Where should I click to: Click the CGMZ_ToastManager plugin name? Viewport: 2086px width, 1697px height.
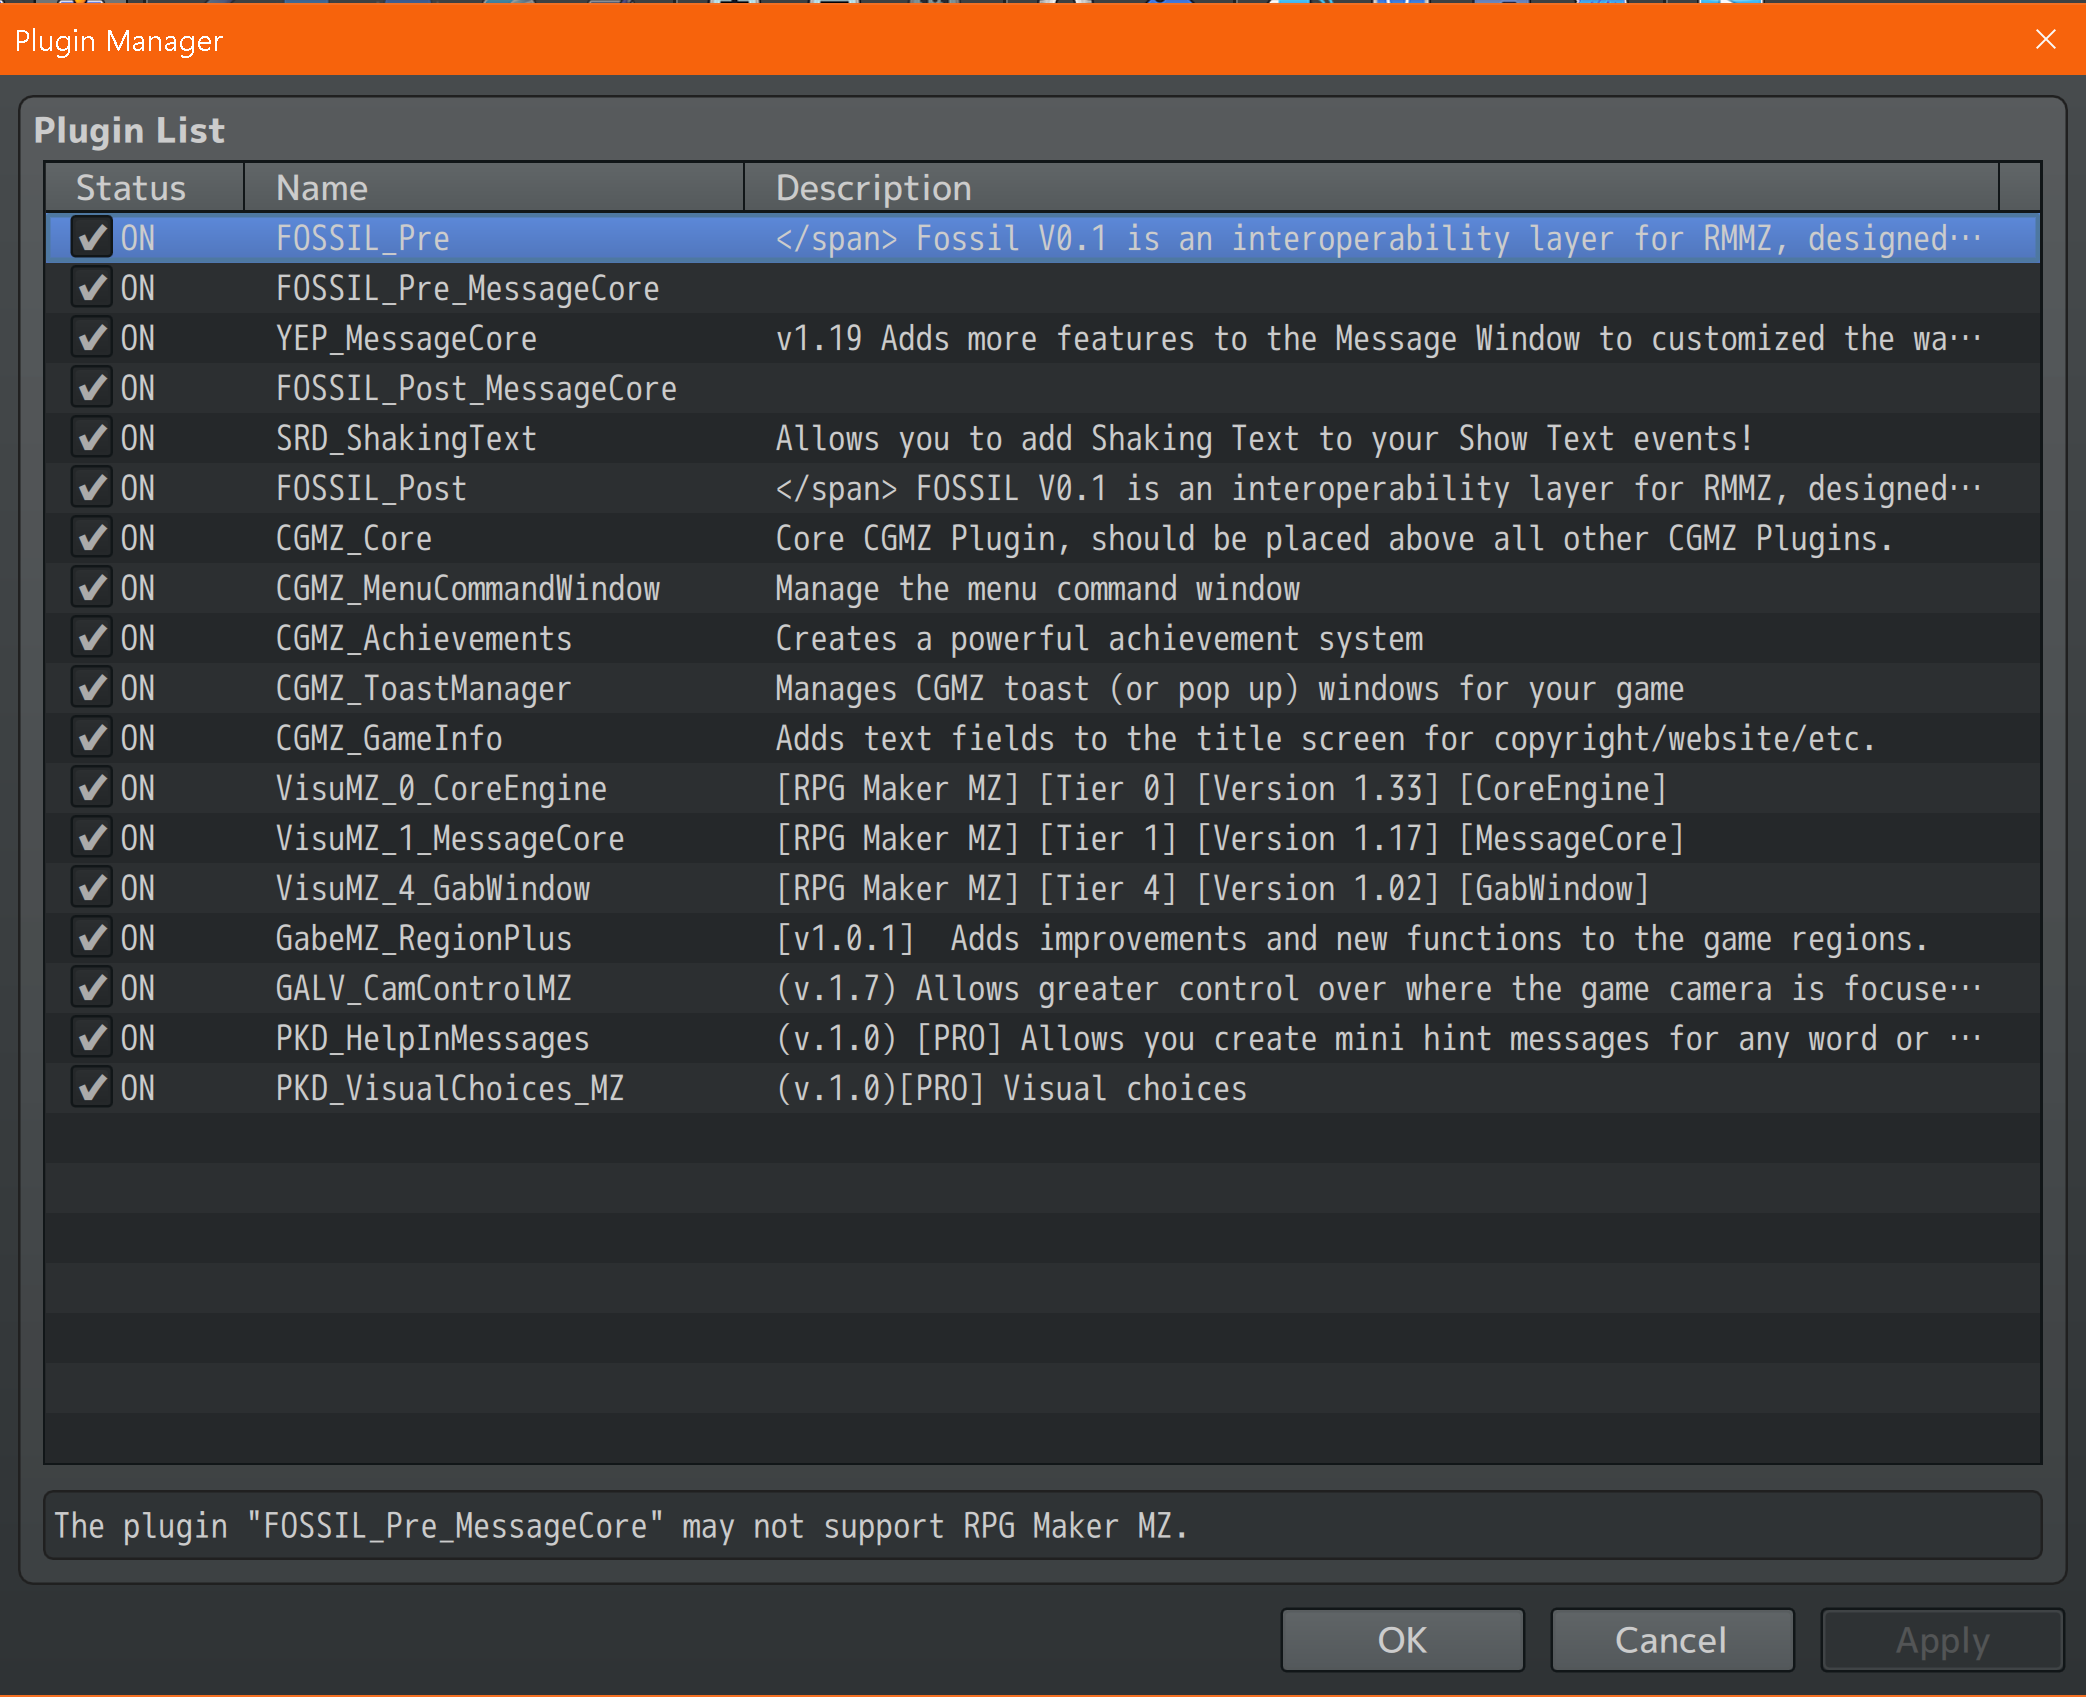(x=424, y=689)
